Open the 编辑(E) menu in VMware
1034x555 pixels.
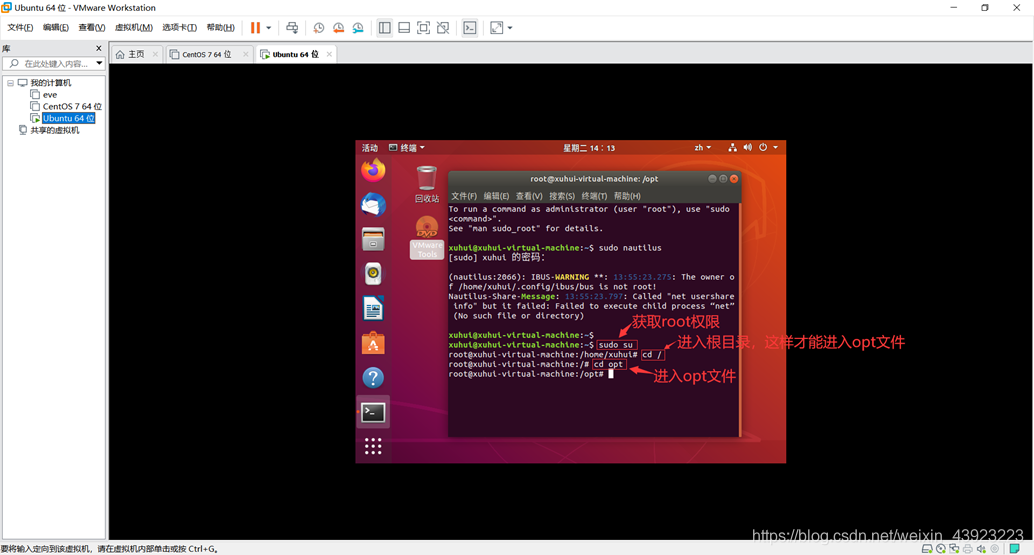55,28
